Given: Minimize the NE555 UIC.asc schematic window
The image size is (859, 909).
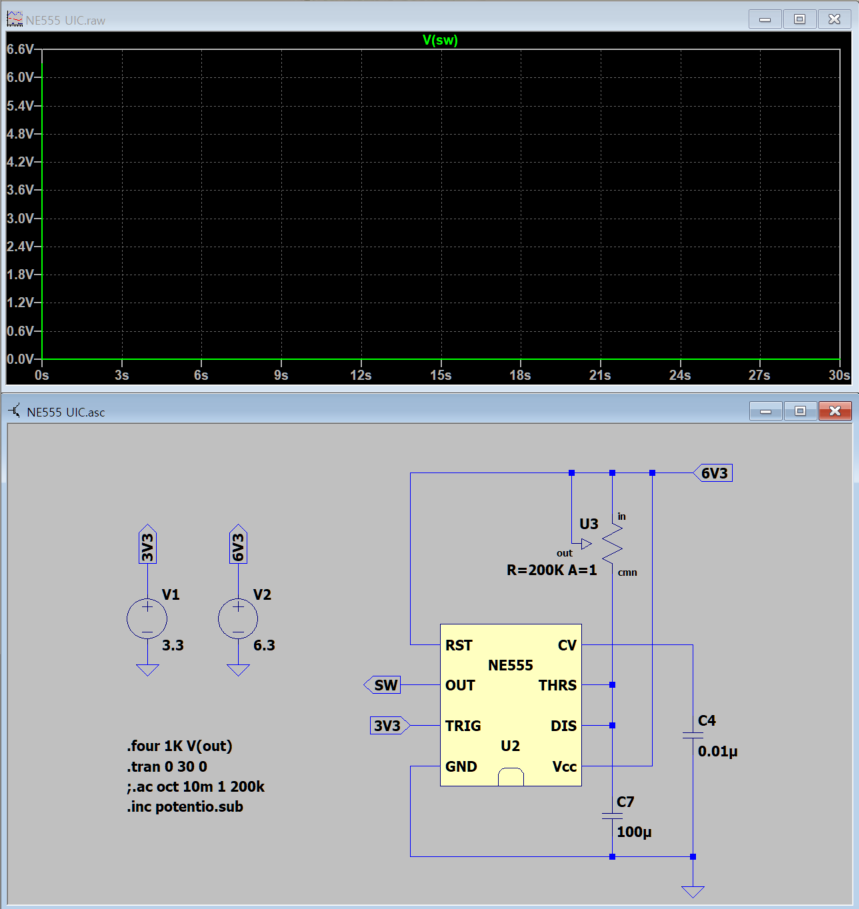Looking at the screenshot, I should 767,411.
